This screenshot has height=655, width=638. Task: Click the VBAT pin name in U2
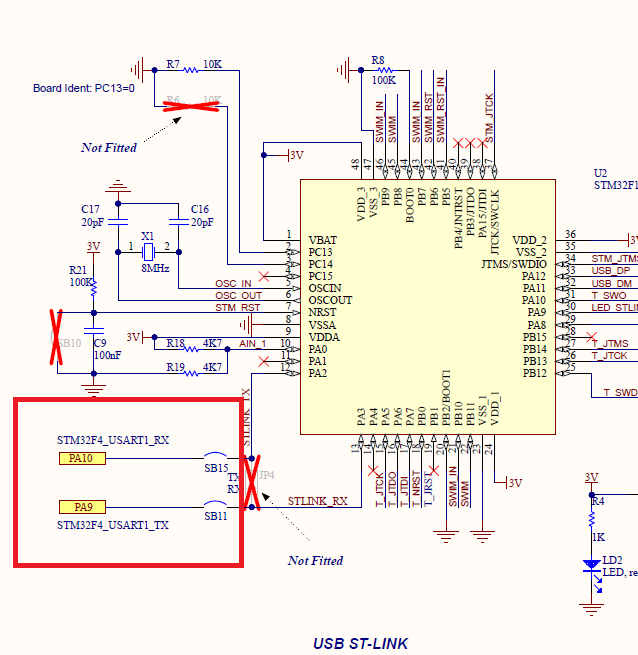tap(323, 240)
